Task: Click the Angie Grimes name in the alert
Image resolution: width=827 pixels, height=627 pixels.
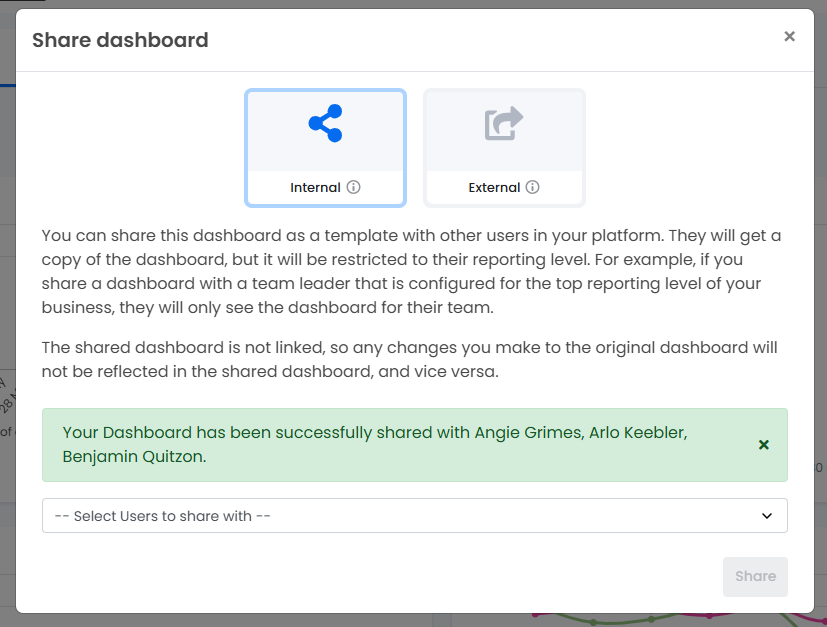Action: click(528, 432)
